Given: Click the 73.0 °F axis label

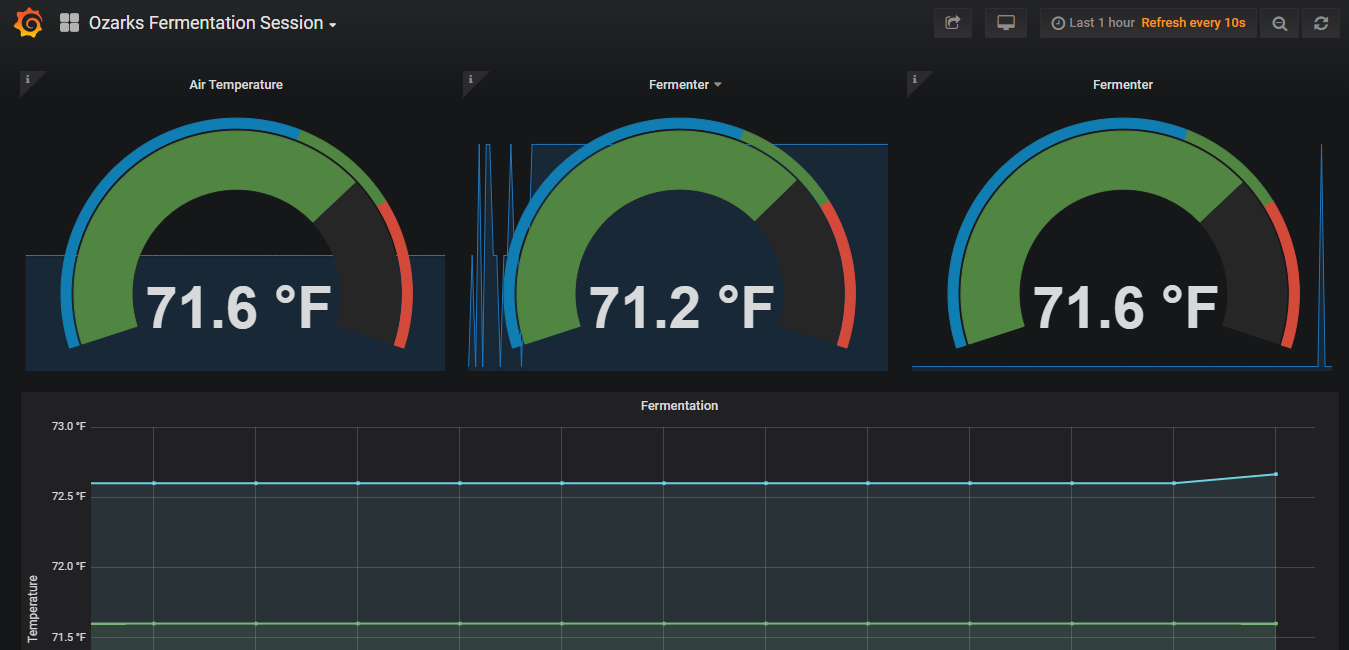Looking at the screenshot, I should pyautogui.click(x=69, y=427).
